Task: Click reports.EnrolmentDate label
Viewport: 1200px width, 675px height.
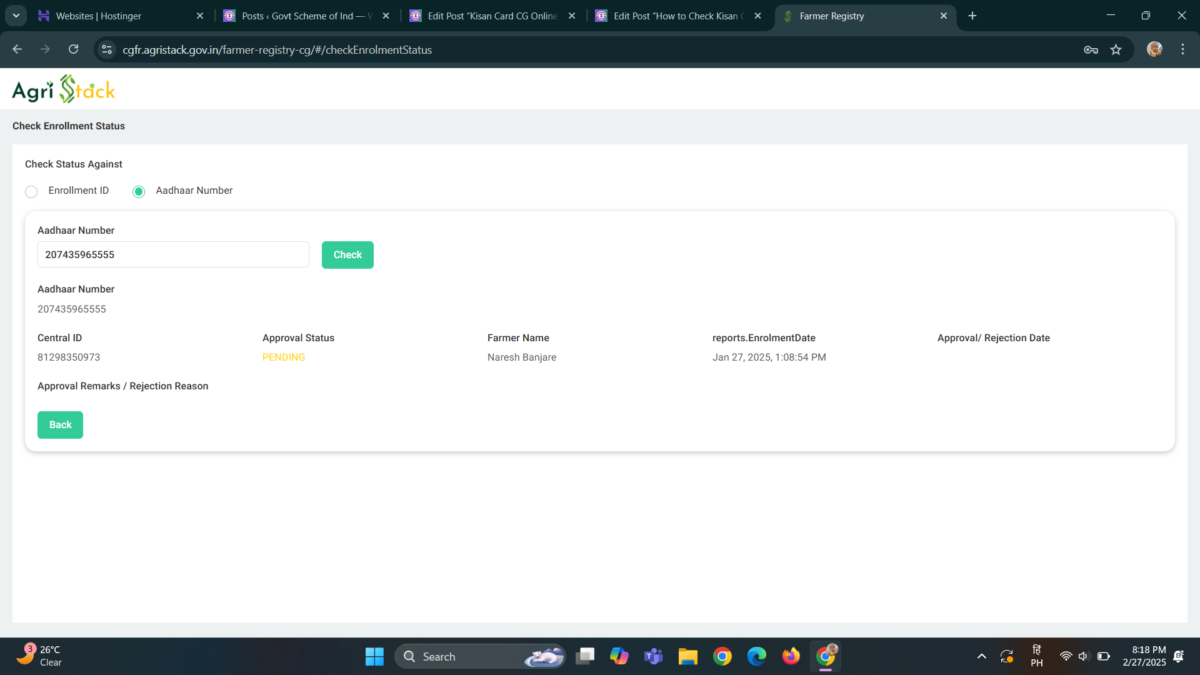Action: tap(765, 338)
